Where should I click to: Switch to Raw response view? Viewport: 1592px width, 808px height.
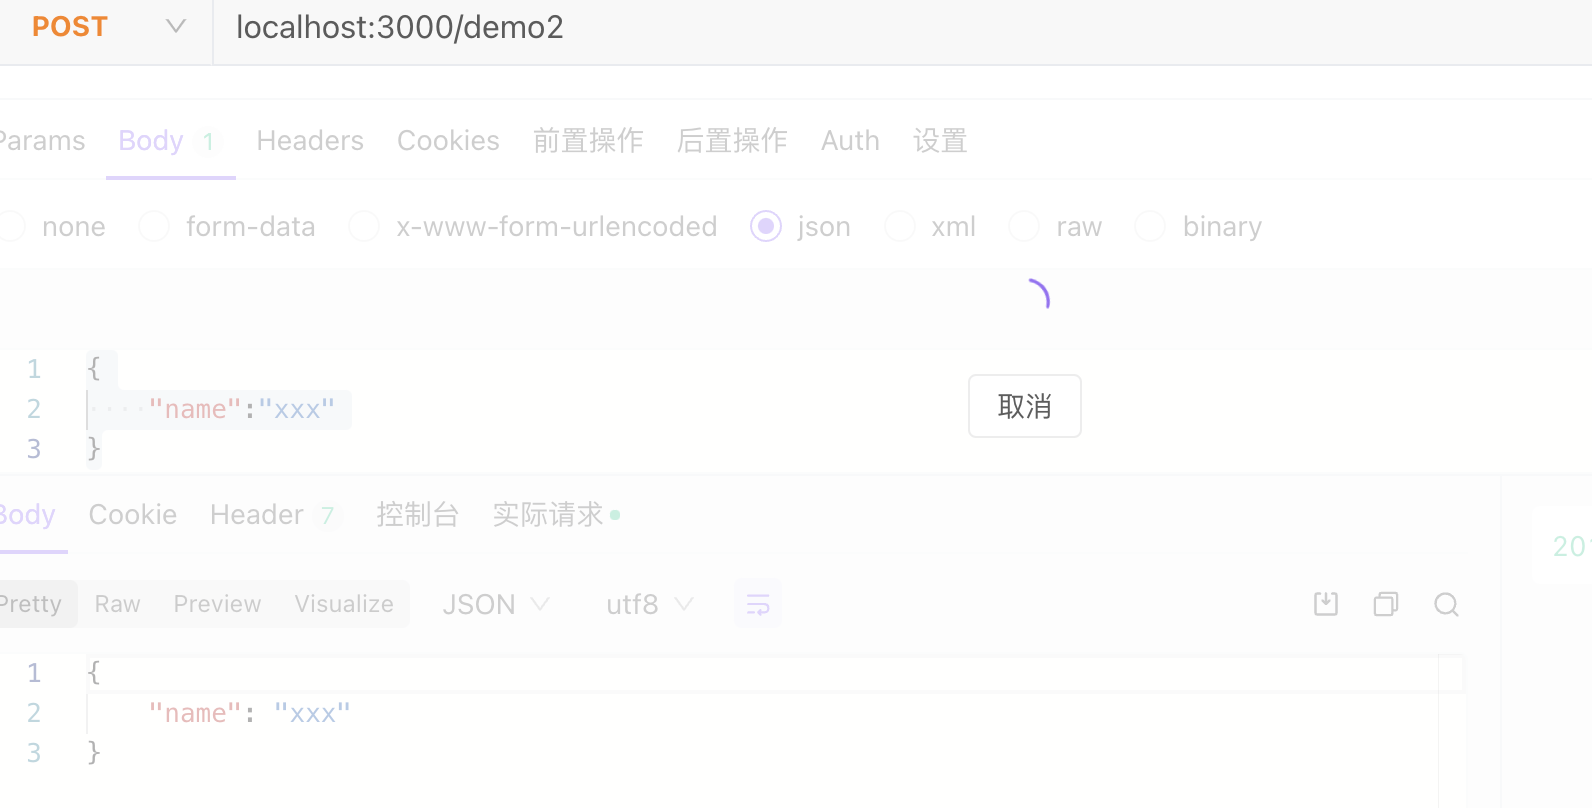[117, 604]
